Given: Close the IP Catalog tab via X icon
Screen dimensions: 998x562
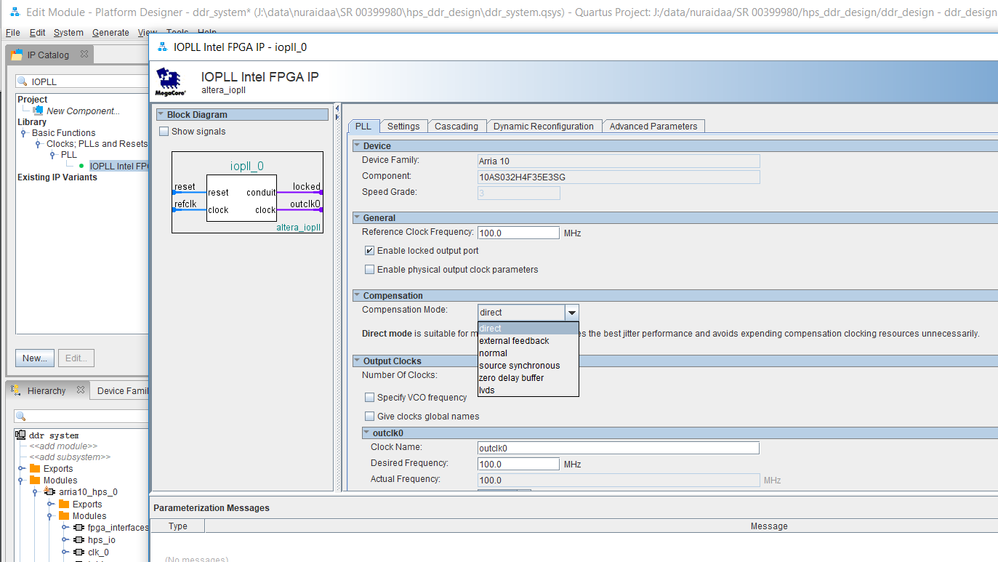Looking at the screenshot, I should click(82, 55).
